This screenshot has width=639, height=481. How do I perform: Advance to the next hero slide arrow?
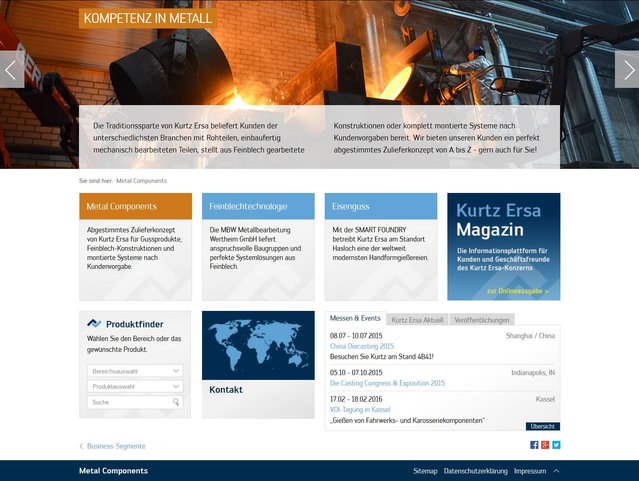627,70
